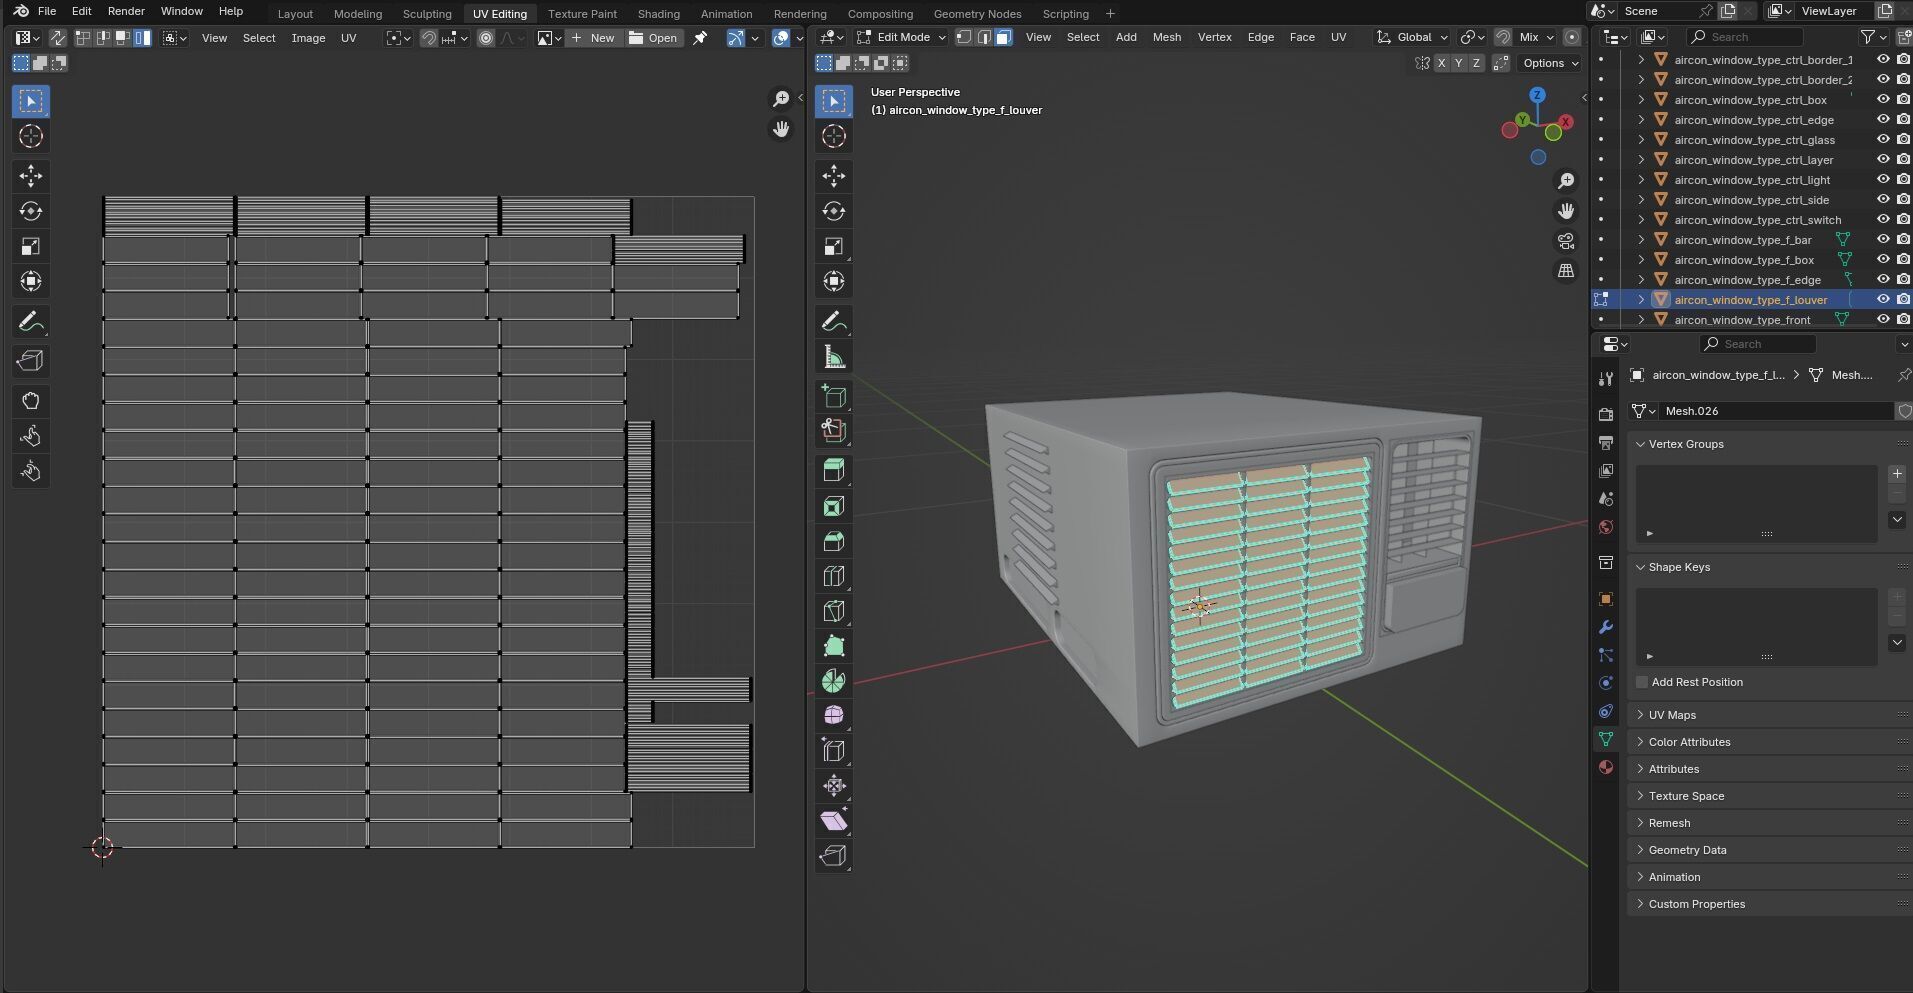Open the Edit Mode dropdown
Image resolution: width=1913 pixels, height=993 pixels.
(x=901, y=37)
